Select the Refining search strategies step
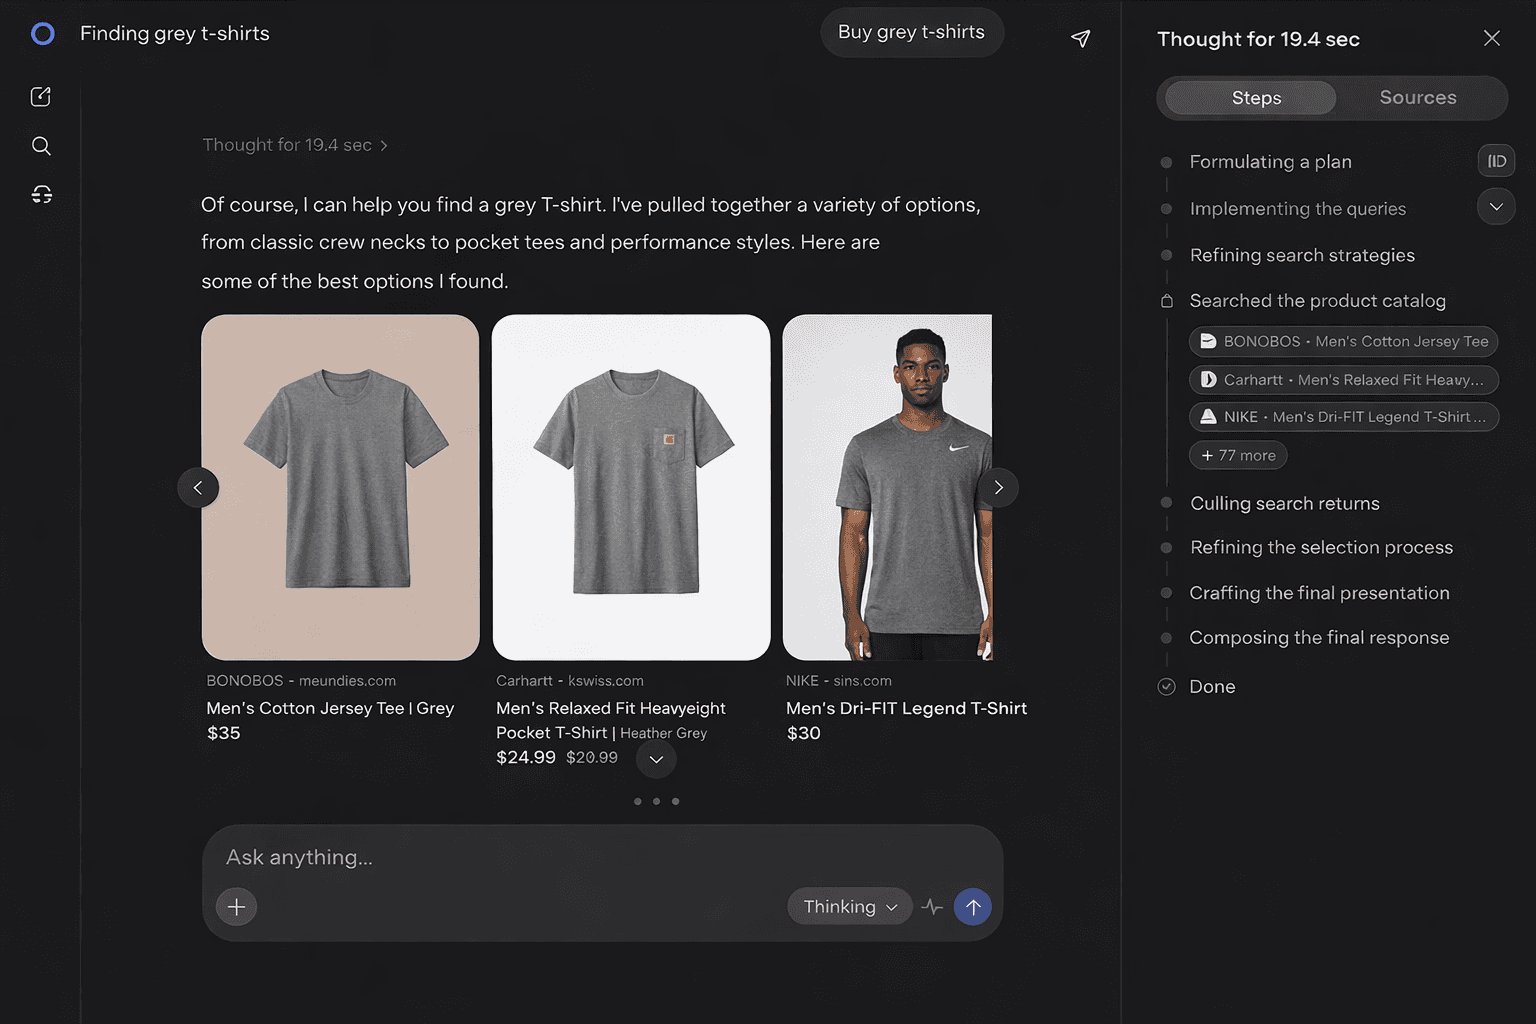Screen dimensions: 1536x1024 [x=1302, y=255]
